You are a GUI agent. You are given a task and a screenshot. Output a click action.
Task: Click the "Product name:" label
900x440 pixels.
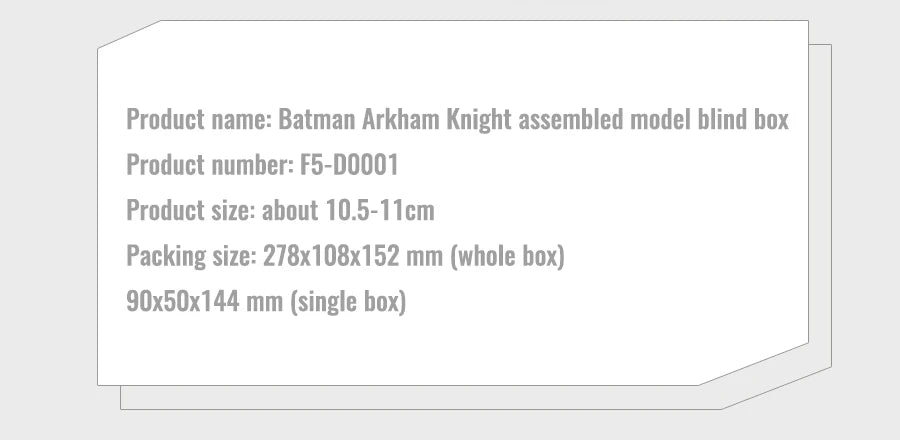tap(199, 120)
